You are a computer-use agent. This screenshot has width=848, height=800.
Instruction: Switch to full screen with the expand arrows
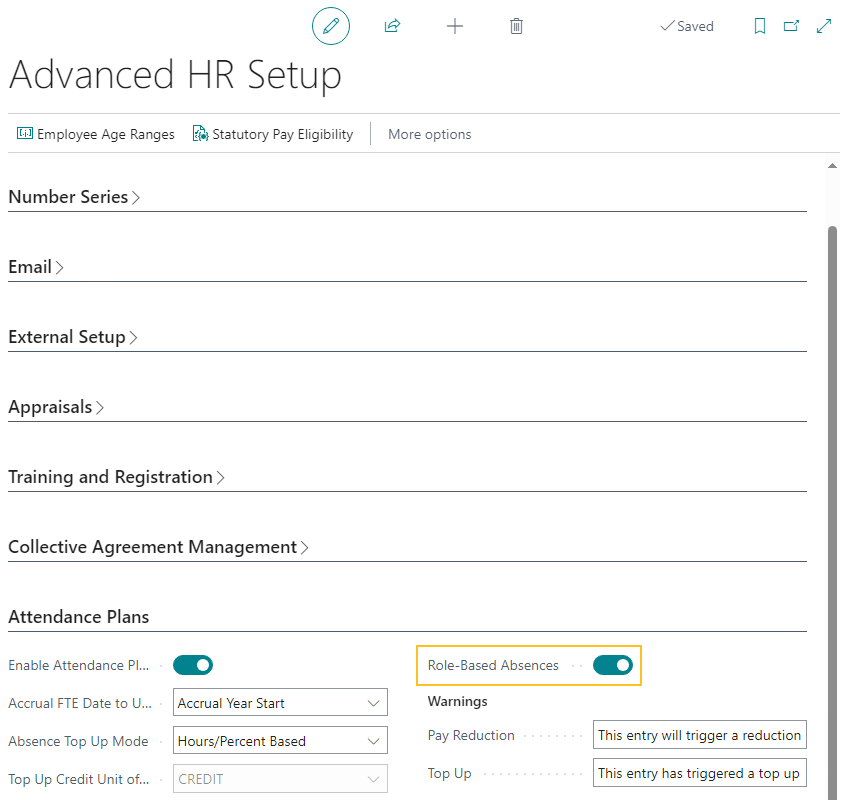tap(824, 26)
